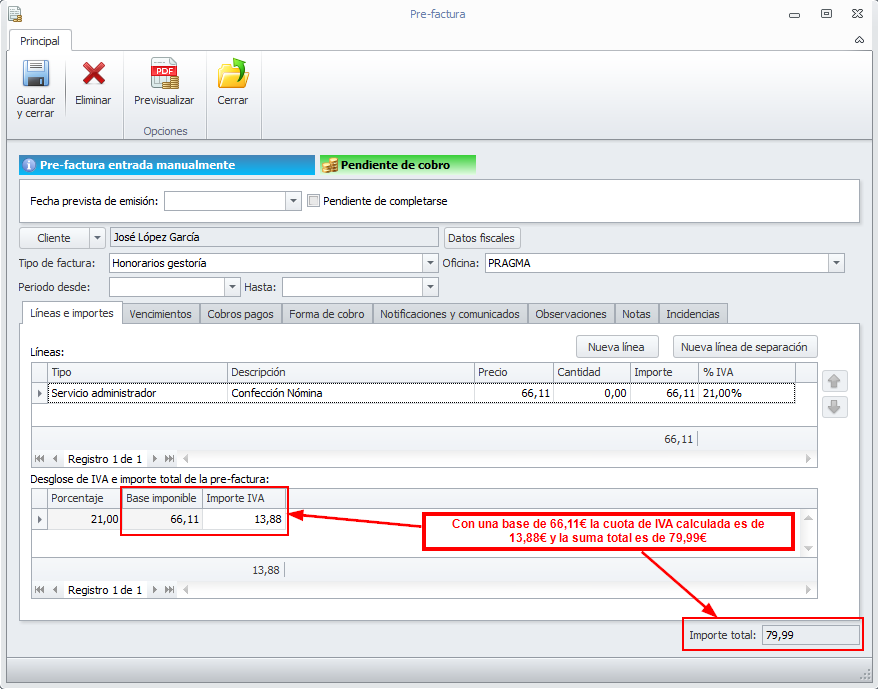
Task: Click Nueva línea de separación button
Action: click(x=745, y=347)
